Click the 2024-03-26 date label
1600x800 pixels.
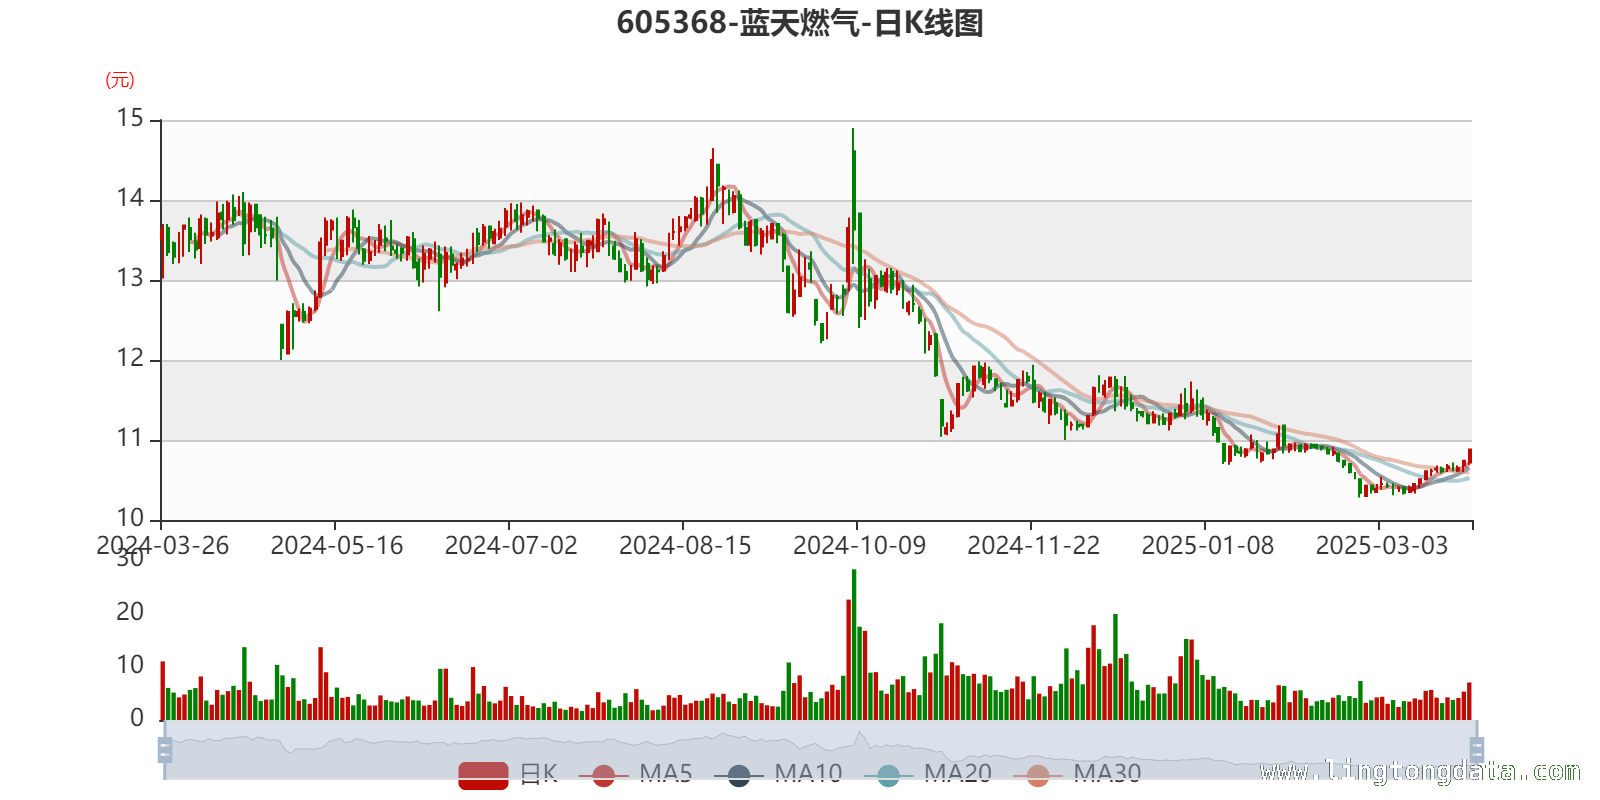pyautogui.click(x=162, y=546)
